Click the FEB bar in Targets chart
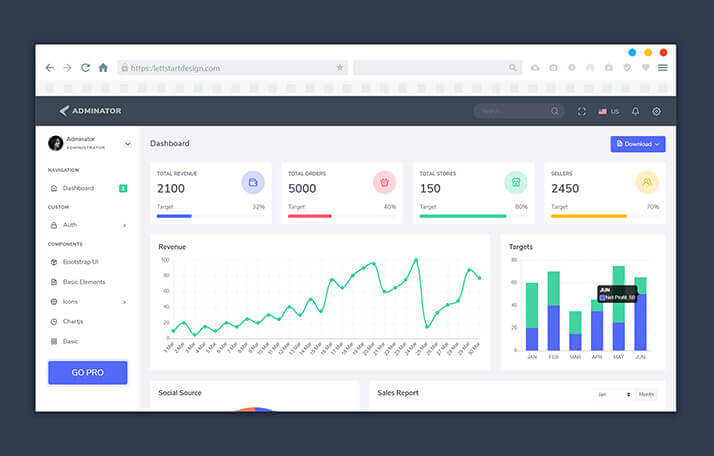This screenshot has height=456, width=714. click(553, 311)
